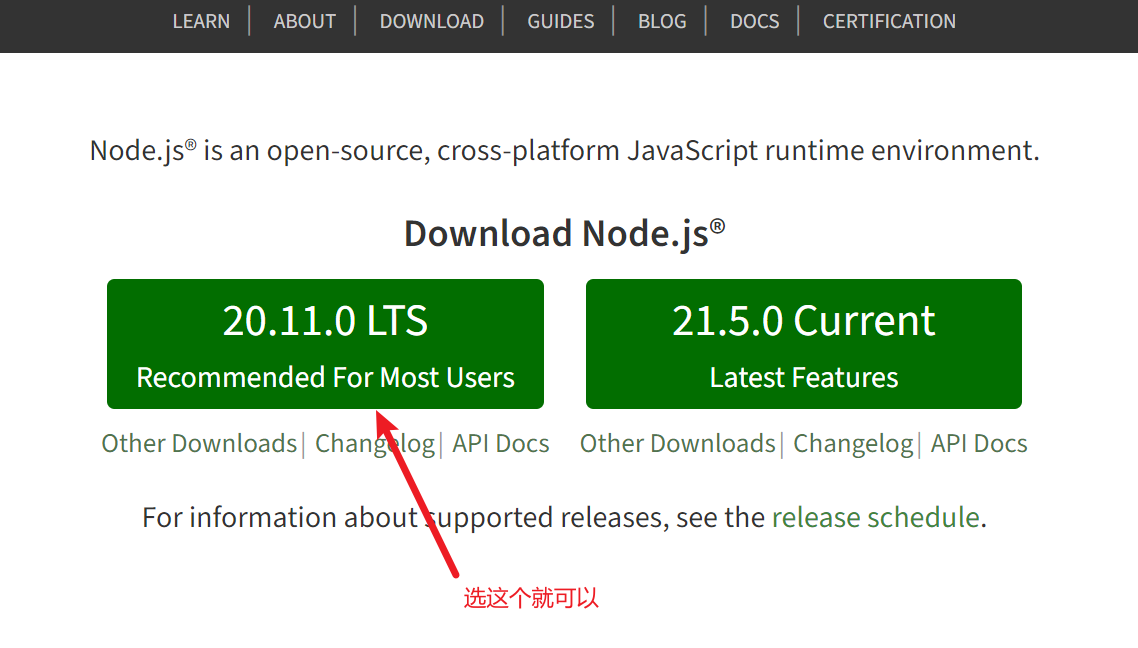Screen dimensions: 1138x648
Task: Open the LEARN menu item
Action: pyautogui.click(x=201, y=21)
